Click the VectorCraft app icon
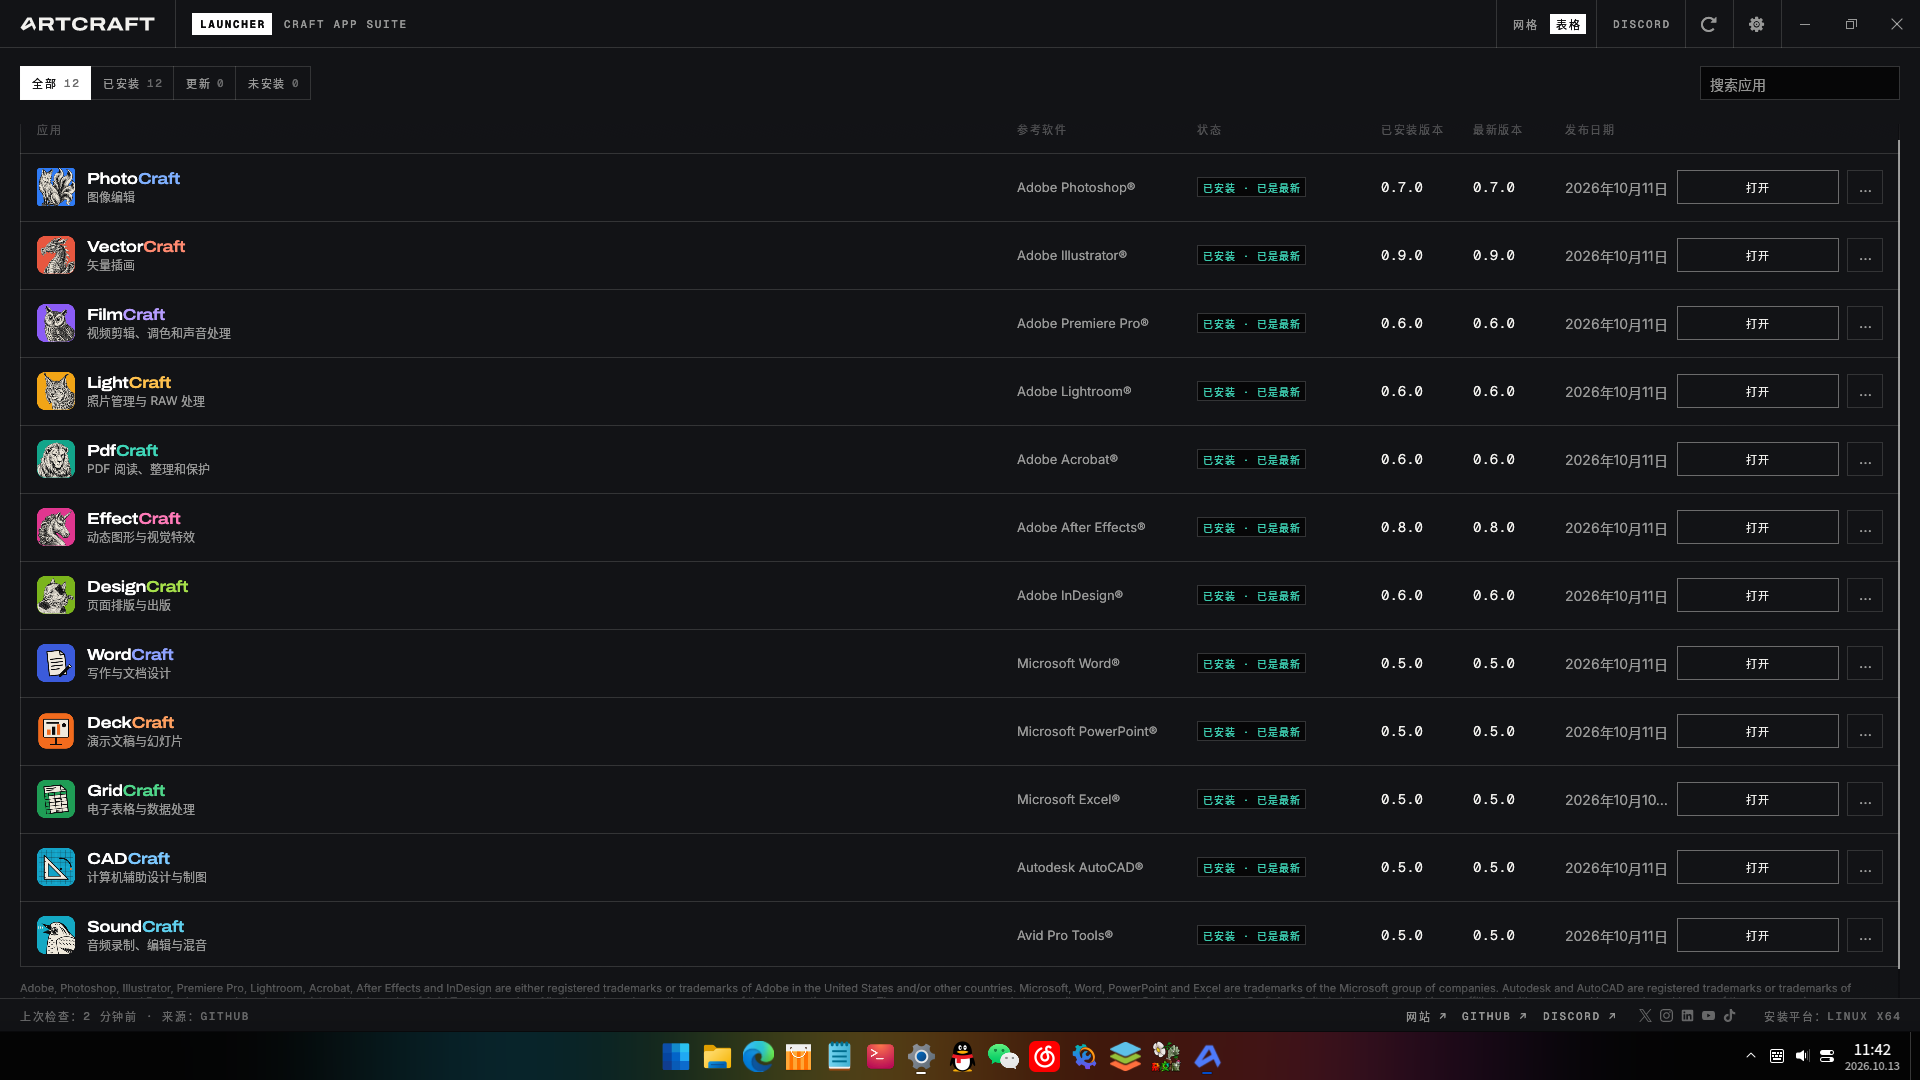This screenshot has height=1080, width=1920. click(56, 255)
